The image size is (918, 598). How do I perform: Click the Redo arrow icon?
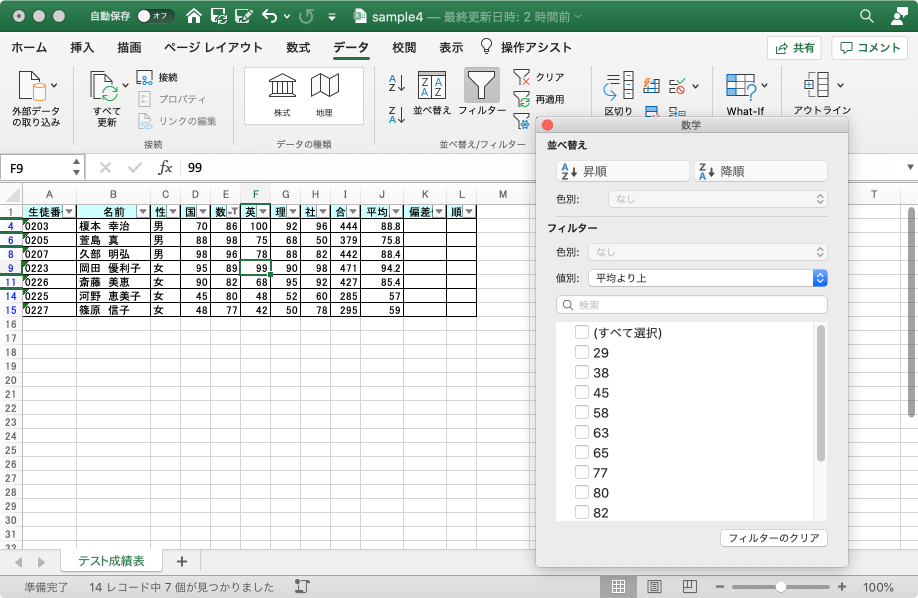(306, 16)
